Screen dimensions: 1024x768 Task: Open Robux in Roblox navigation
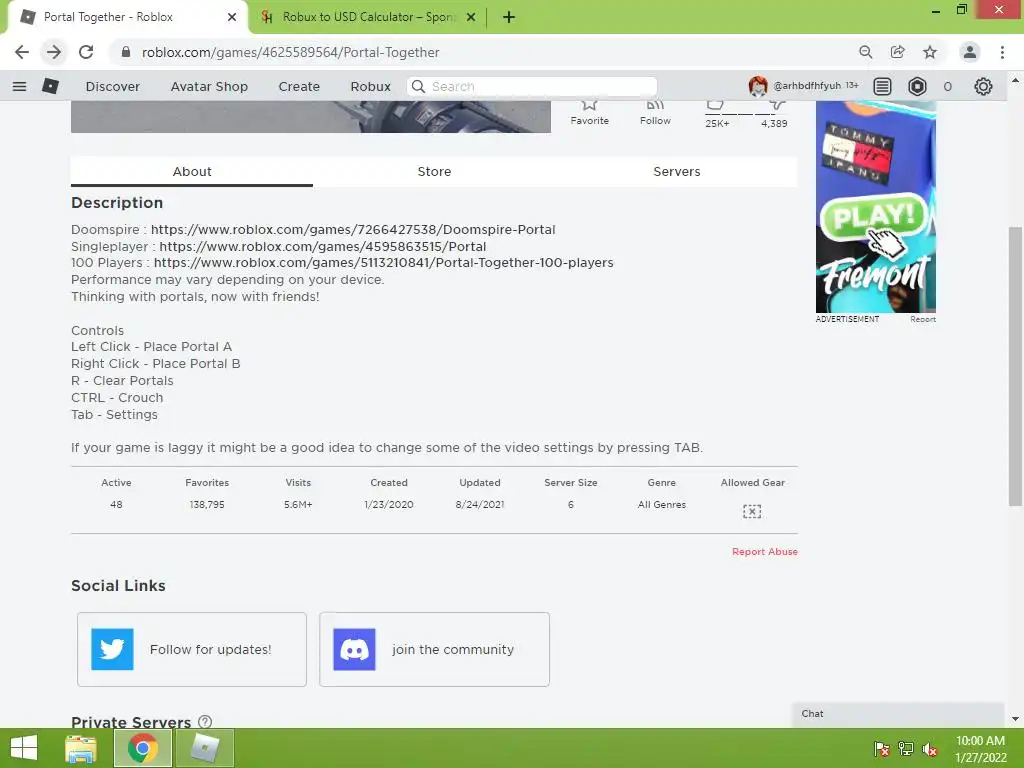(x=370, y=87)
